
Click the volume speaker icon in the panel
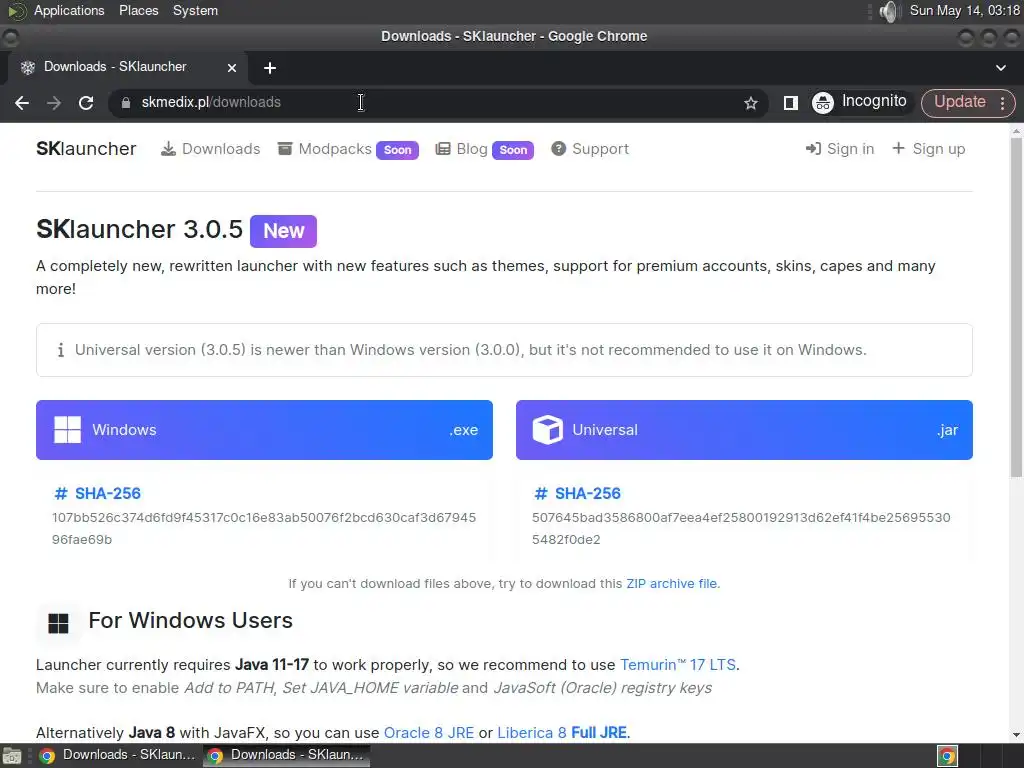[x=889, y=11]
